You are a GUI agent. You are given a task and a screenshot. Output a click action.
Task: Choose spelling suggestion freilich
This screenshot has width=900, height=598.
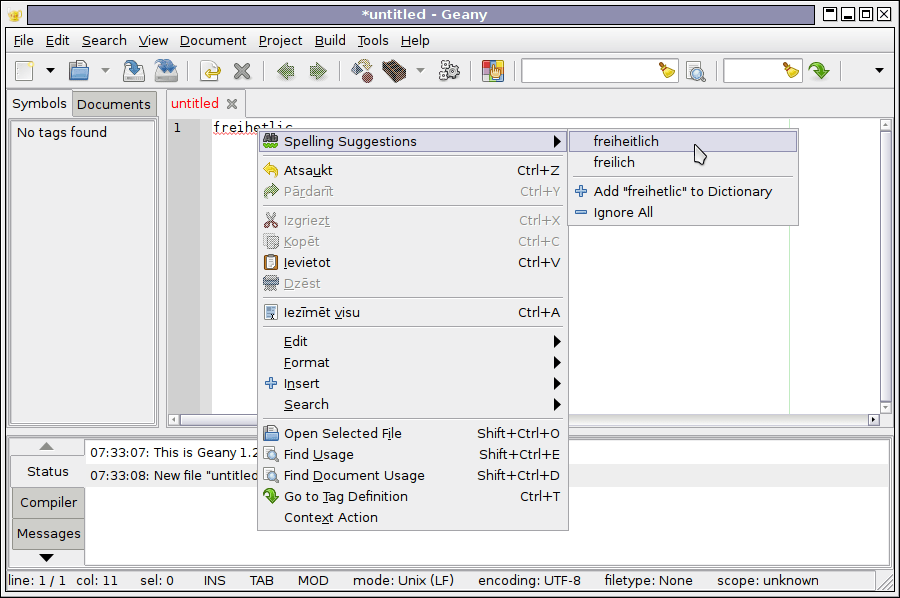tap(683, 162)
